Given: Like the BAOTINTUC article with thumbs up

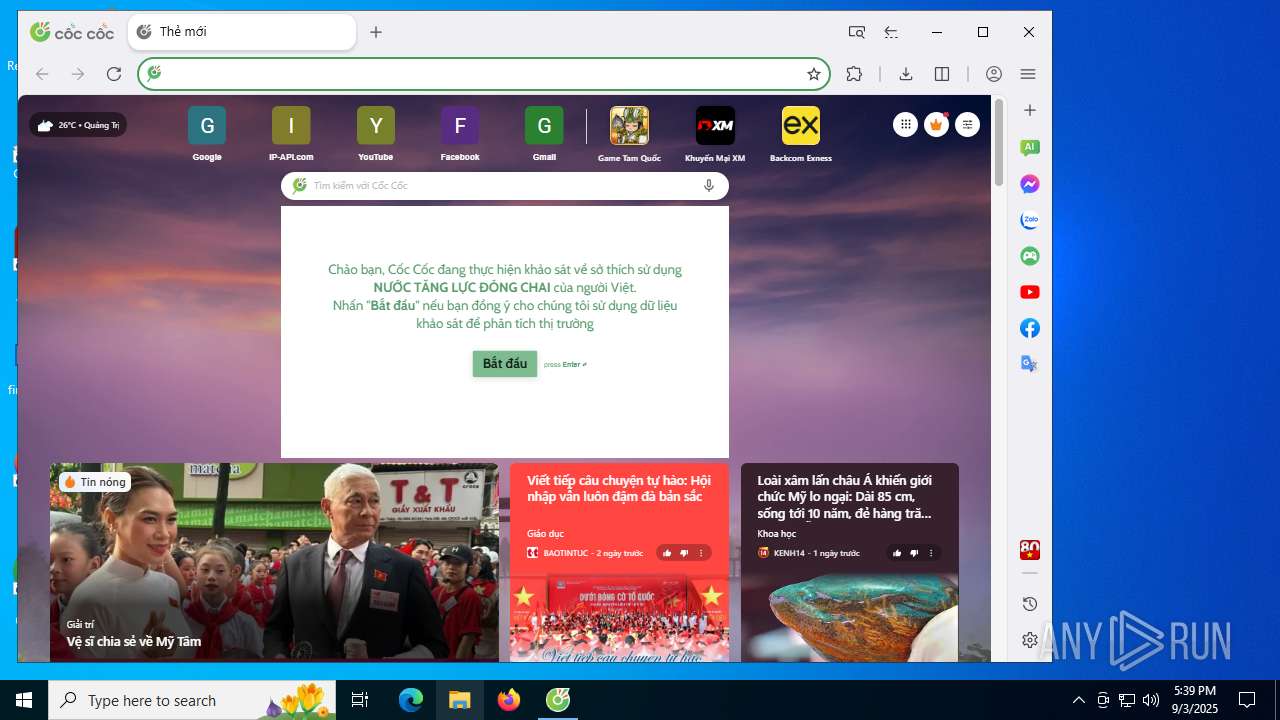Looking at the screenshot, I should point(667,553).
